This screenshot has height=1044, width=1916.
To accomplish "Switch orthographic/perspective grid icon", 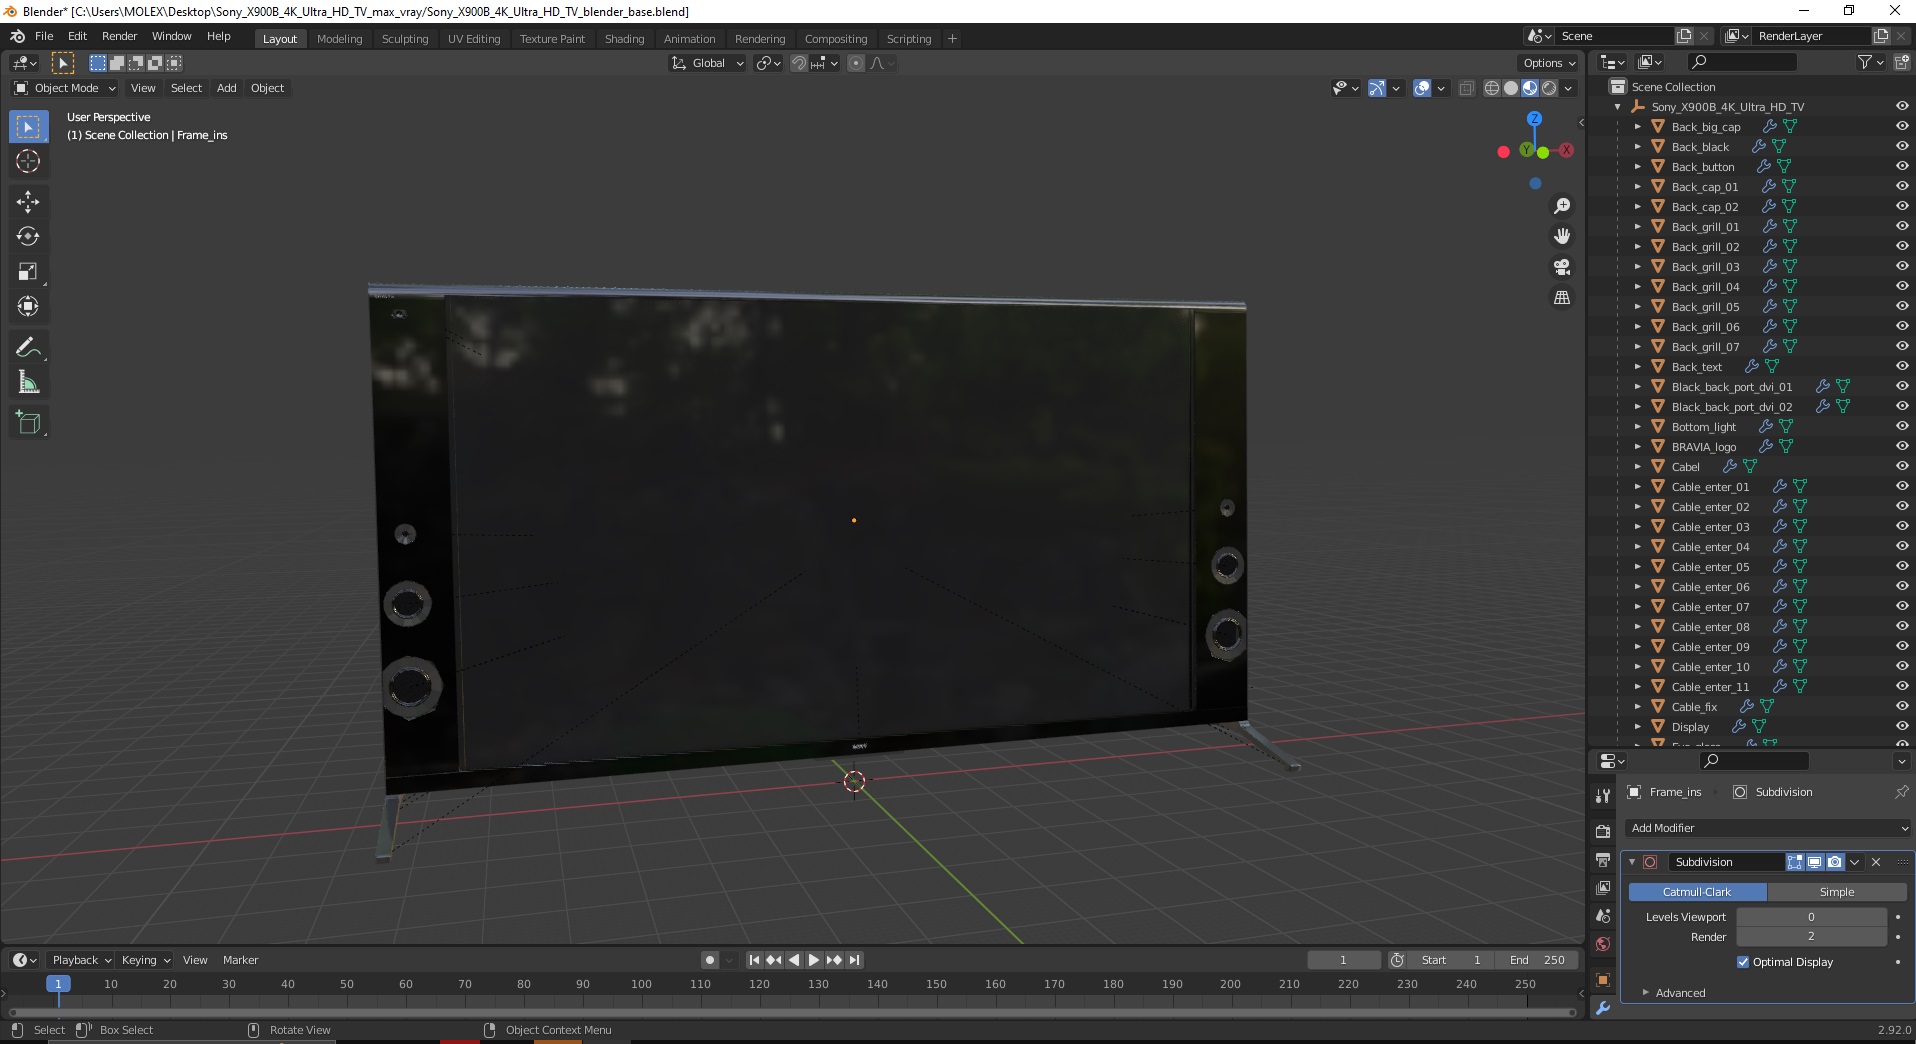I will point(1561,298).
